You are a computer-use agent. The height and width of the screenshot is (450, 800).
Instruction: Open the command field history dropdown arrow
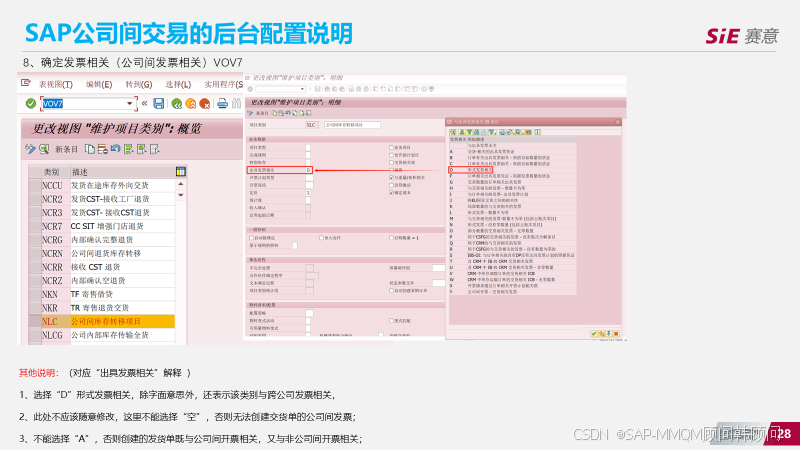click(x=130, y=104)
